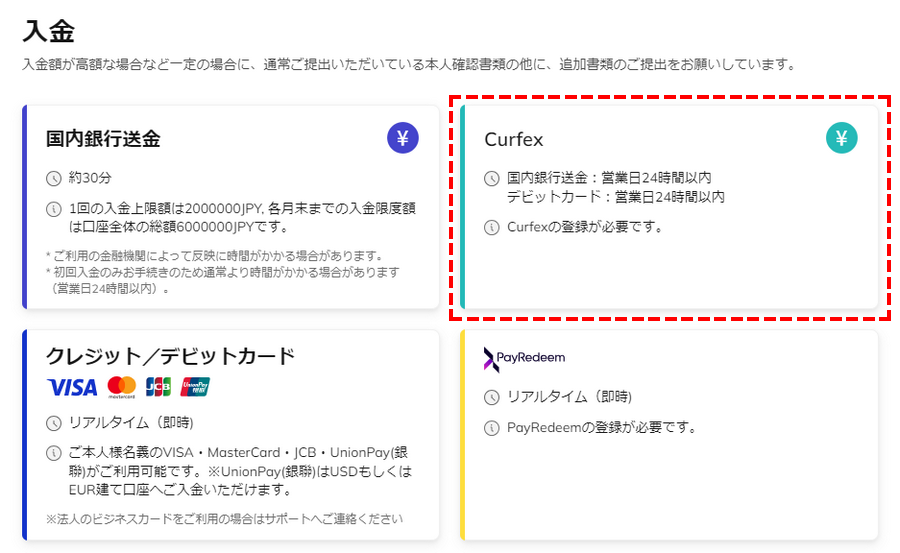Click the 1回の入金上限額は2000000JPY limit text
Image resolution: width=900 pixels, height=553 pixels.
click(242, 218)
